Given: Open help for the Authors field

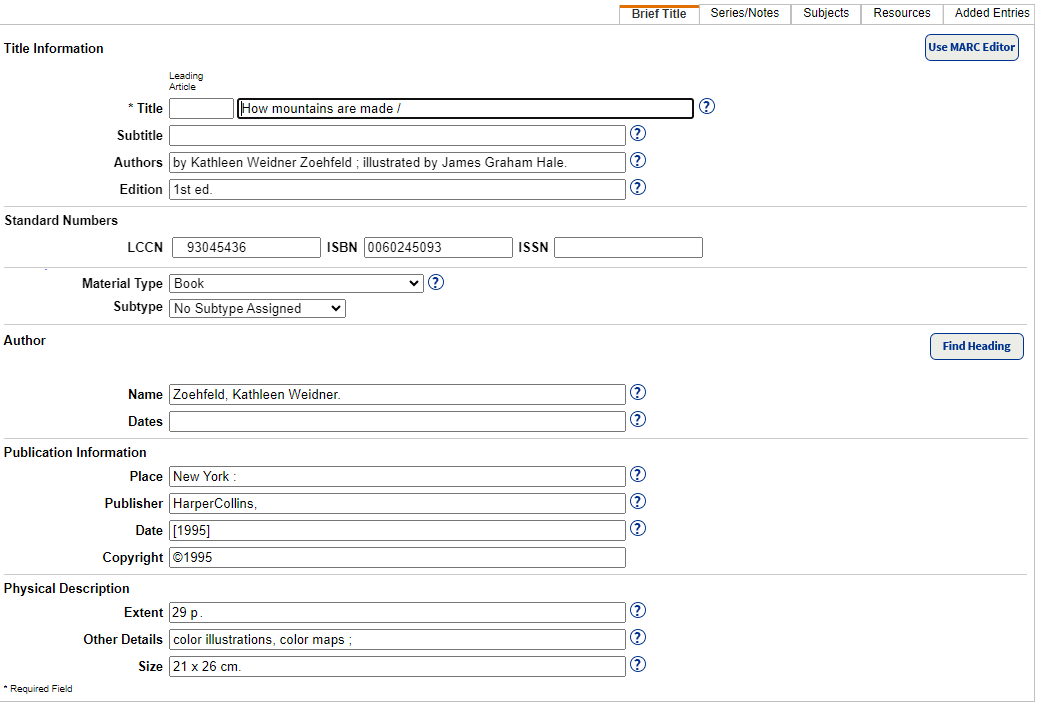Looking at the screenshot, I should pyautogui.click(x=637, y=160).
